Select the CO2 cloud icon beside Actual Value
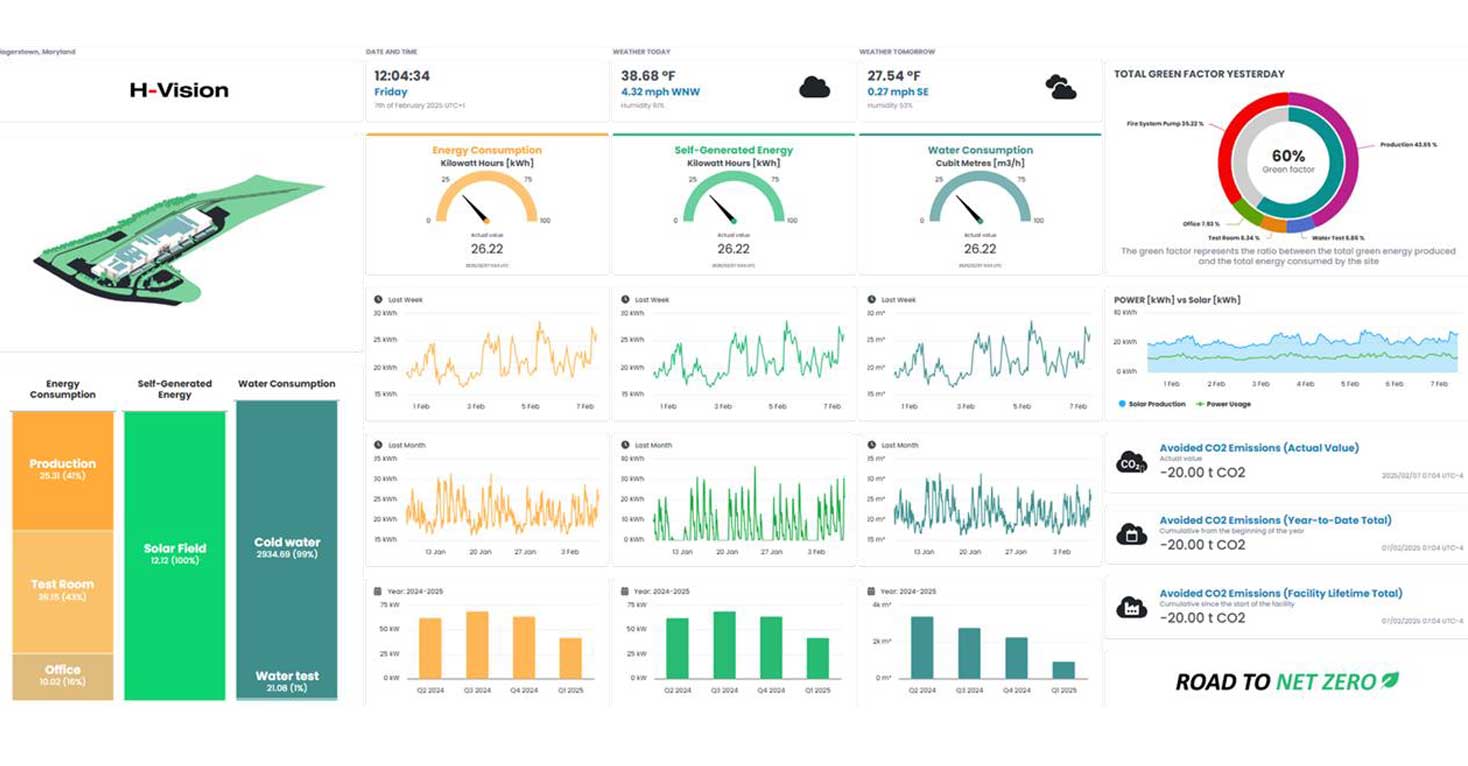1468x766 pixels. pos(1131,462)
